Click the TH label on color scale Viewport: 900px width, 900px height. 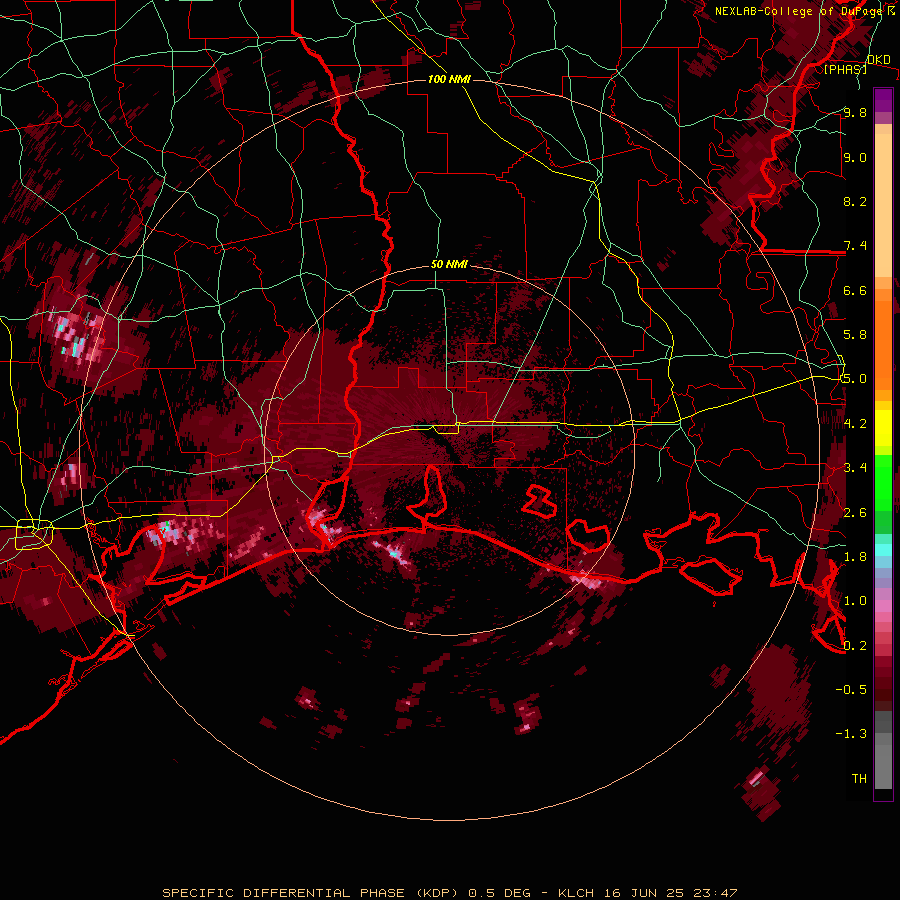point(859,779)
